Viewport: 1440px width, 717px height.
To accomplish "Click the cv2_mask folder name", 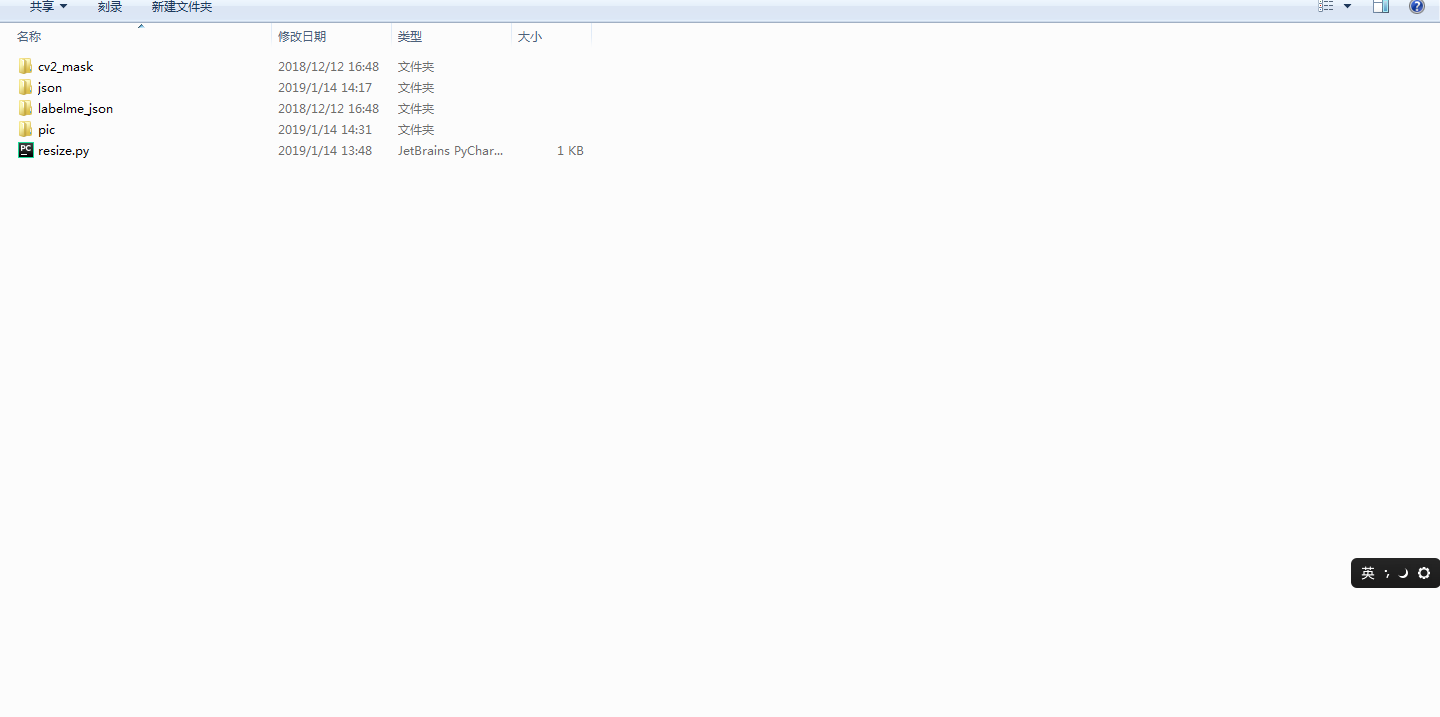I will point(66,67).
